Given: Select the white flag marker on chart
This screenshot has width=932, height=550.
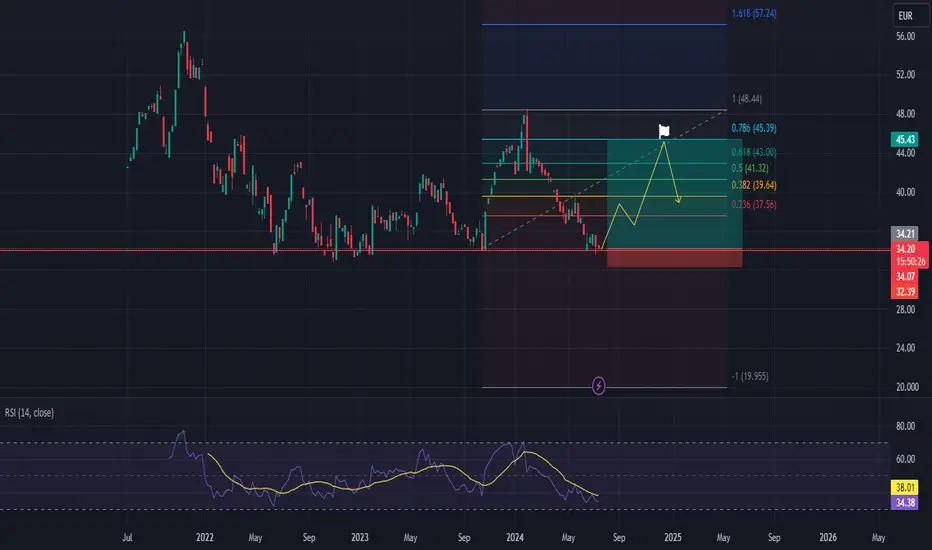Looking at the screenshot, I should pyautogui.click(x=664, y=131).
